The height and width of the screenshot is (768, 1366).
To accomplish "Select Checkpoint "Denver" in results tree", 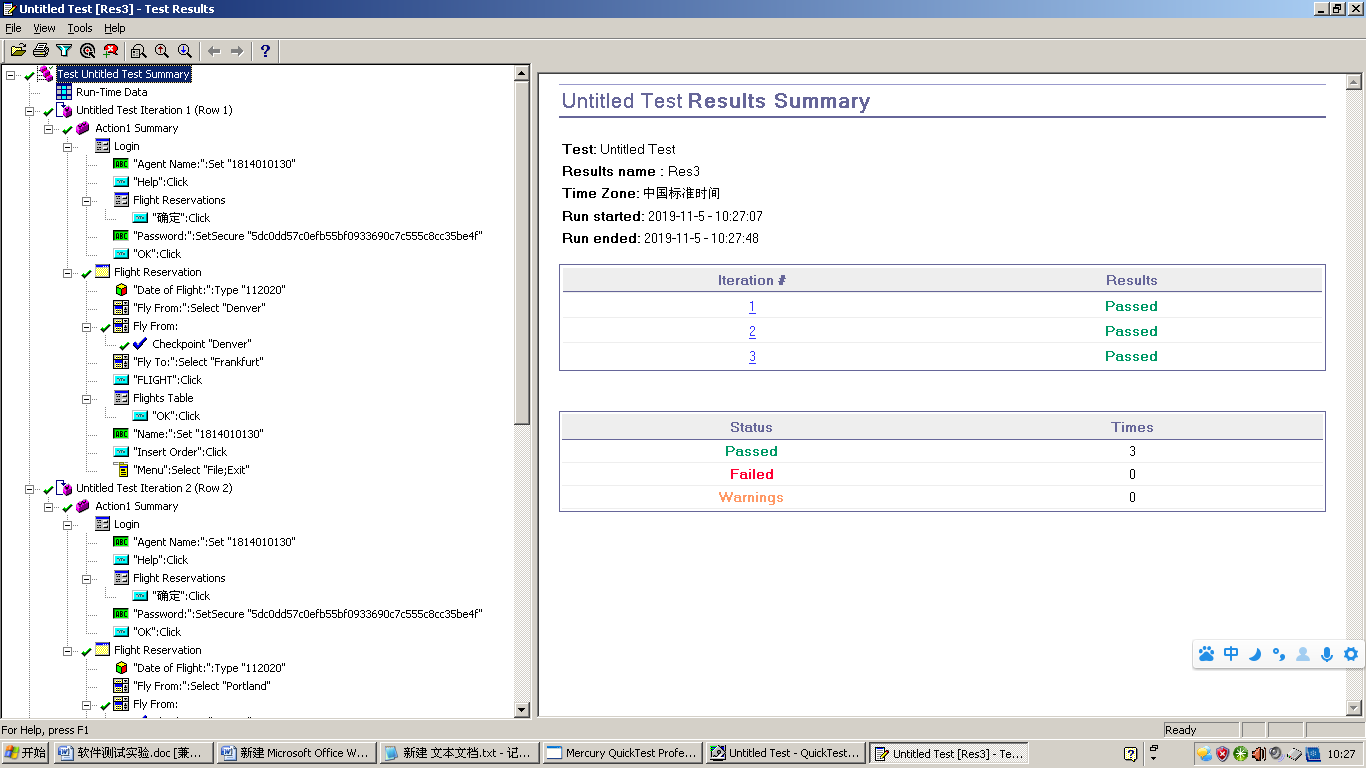I will (201, 344).
